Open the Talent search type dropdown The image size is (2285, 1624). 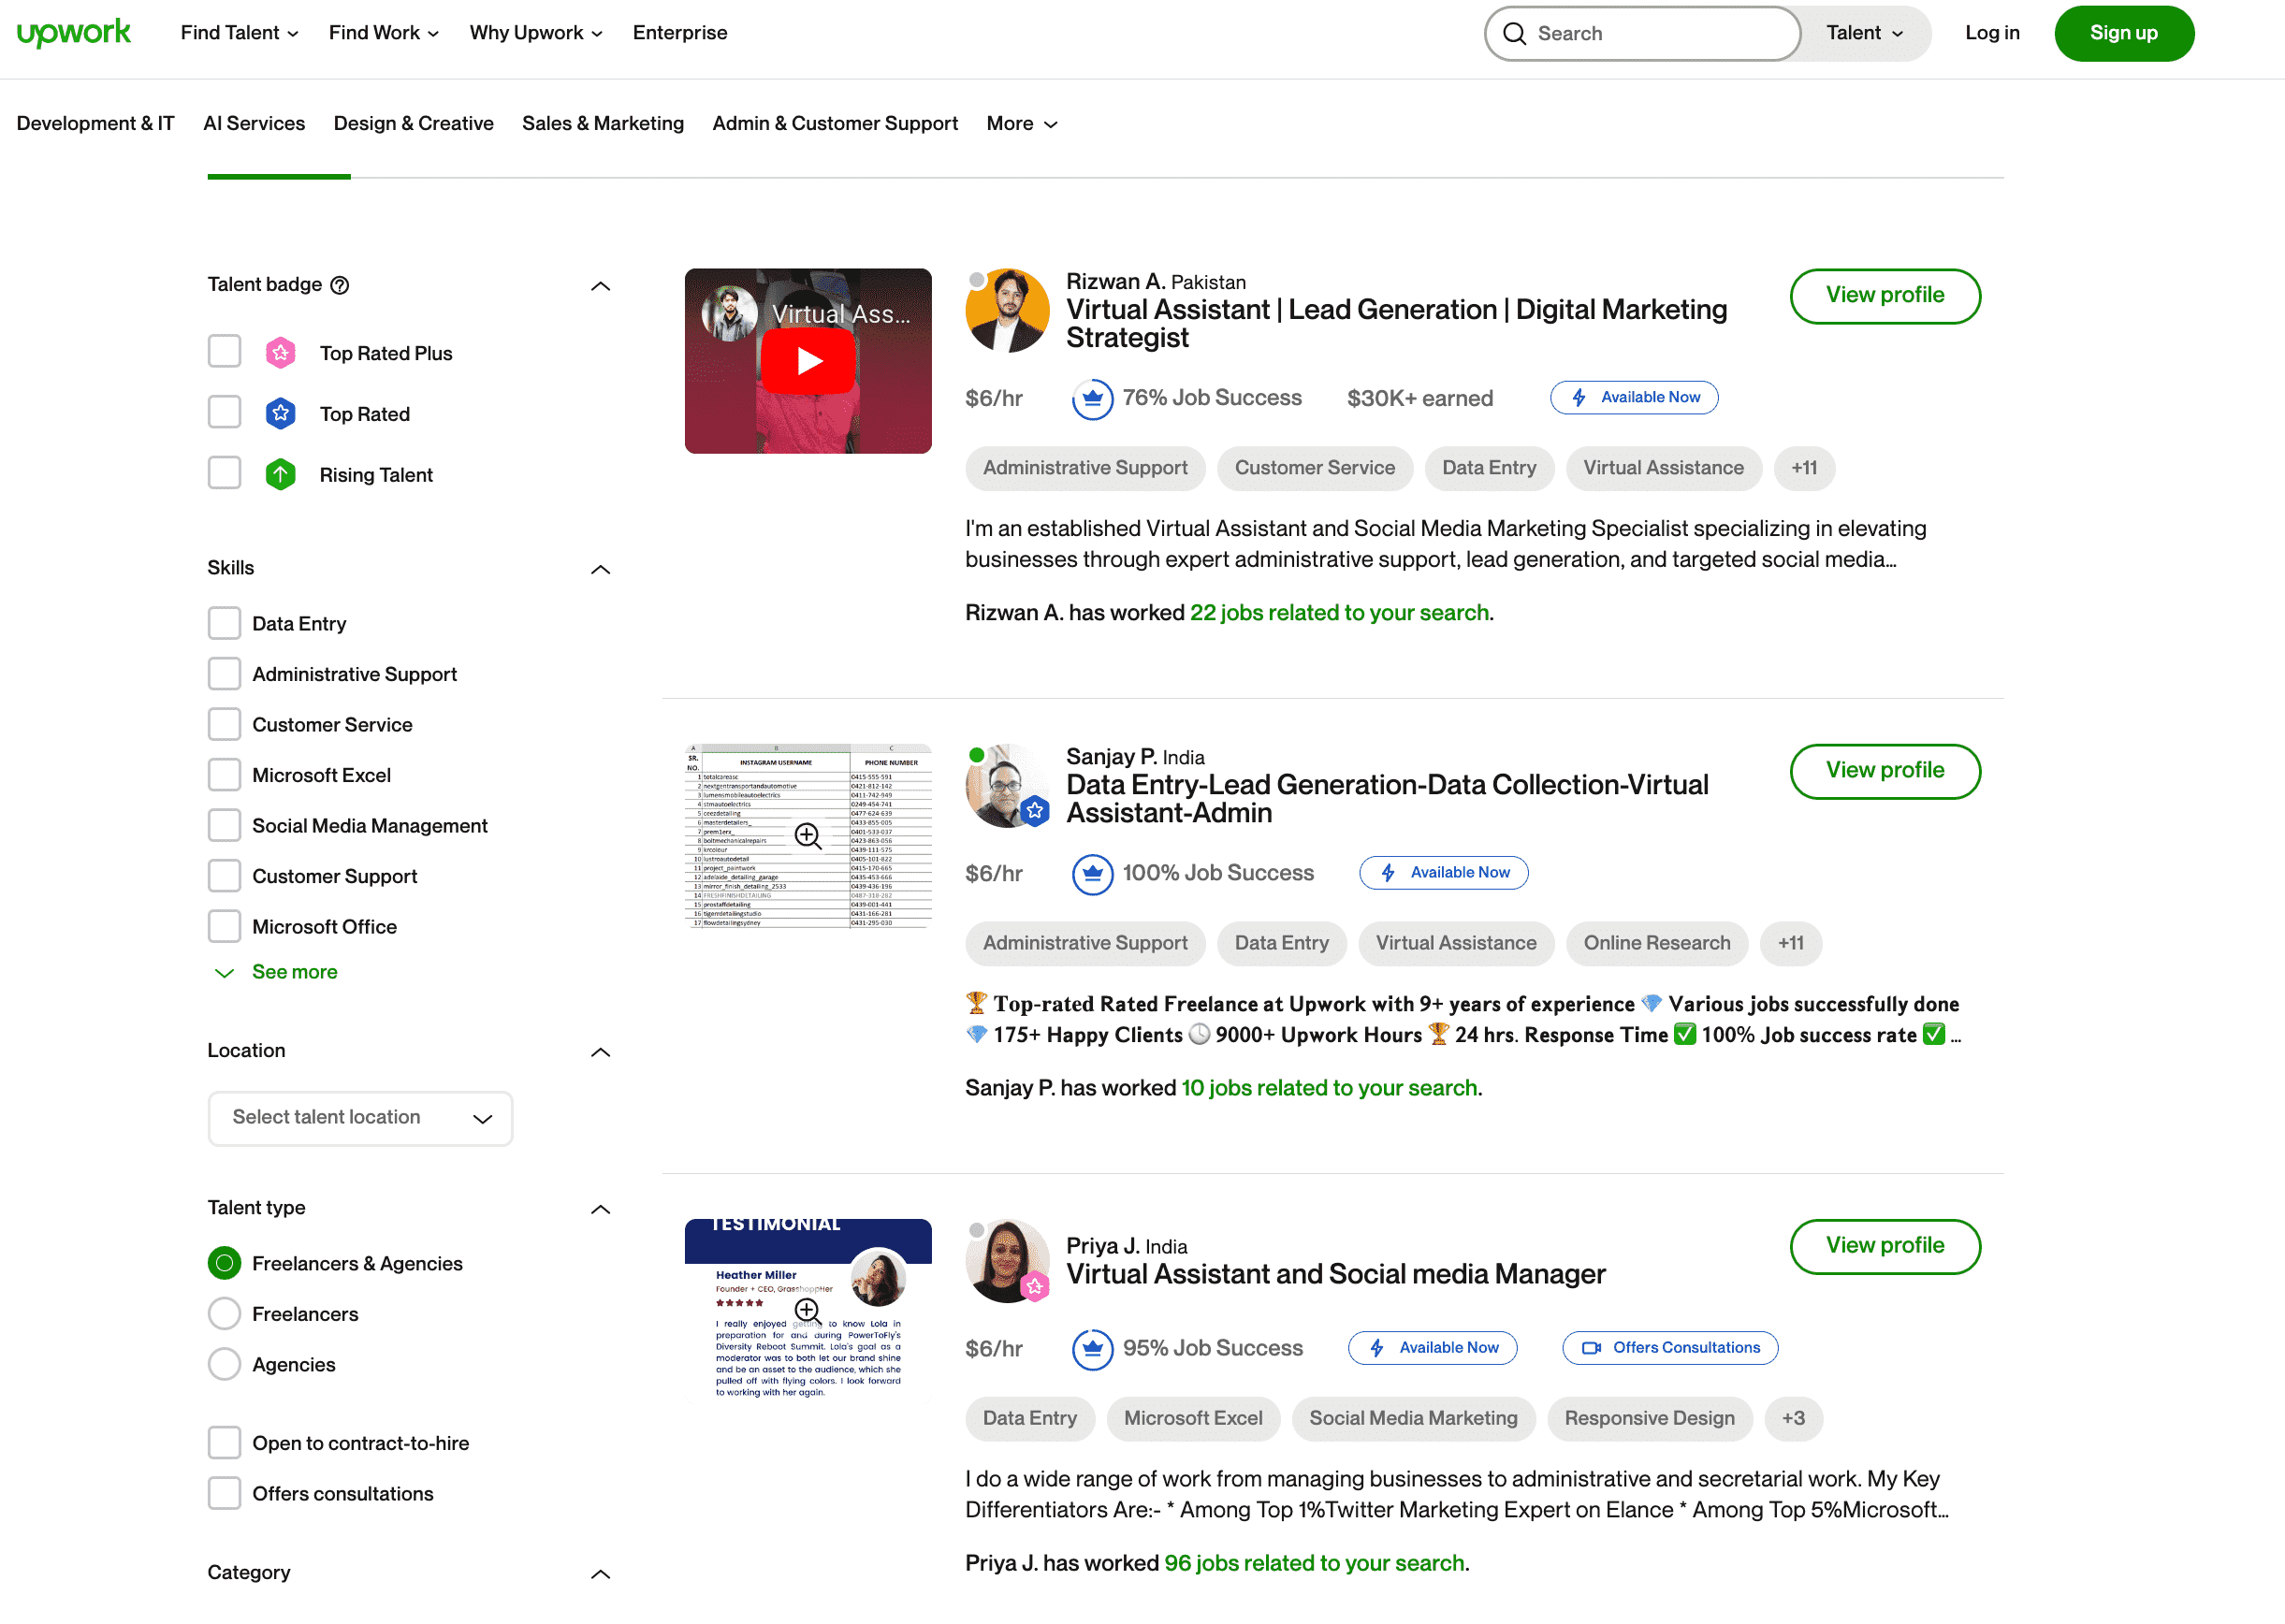1864,33
